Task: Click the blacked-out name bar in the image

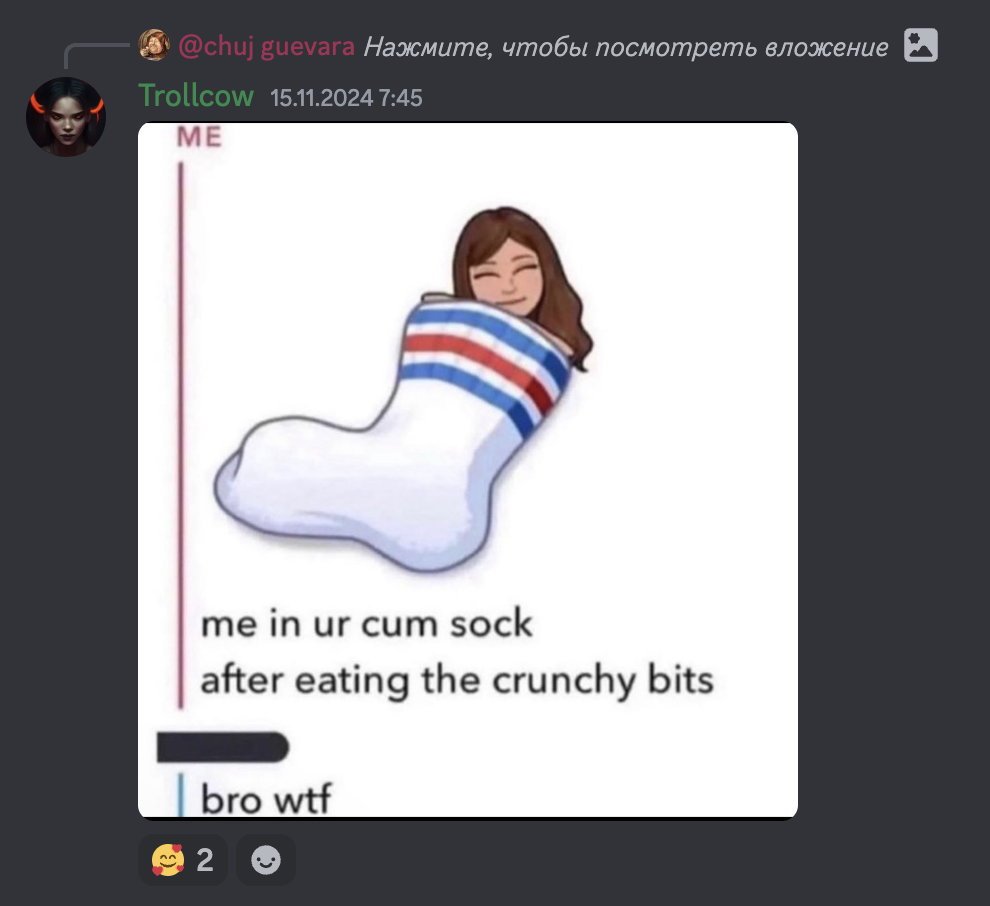Action: point(223,748)
